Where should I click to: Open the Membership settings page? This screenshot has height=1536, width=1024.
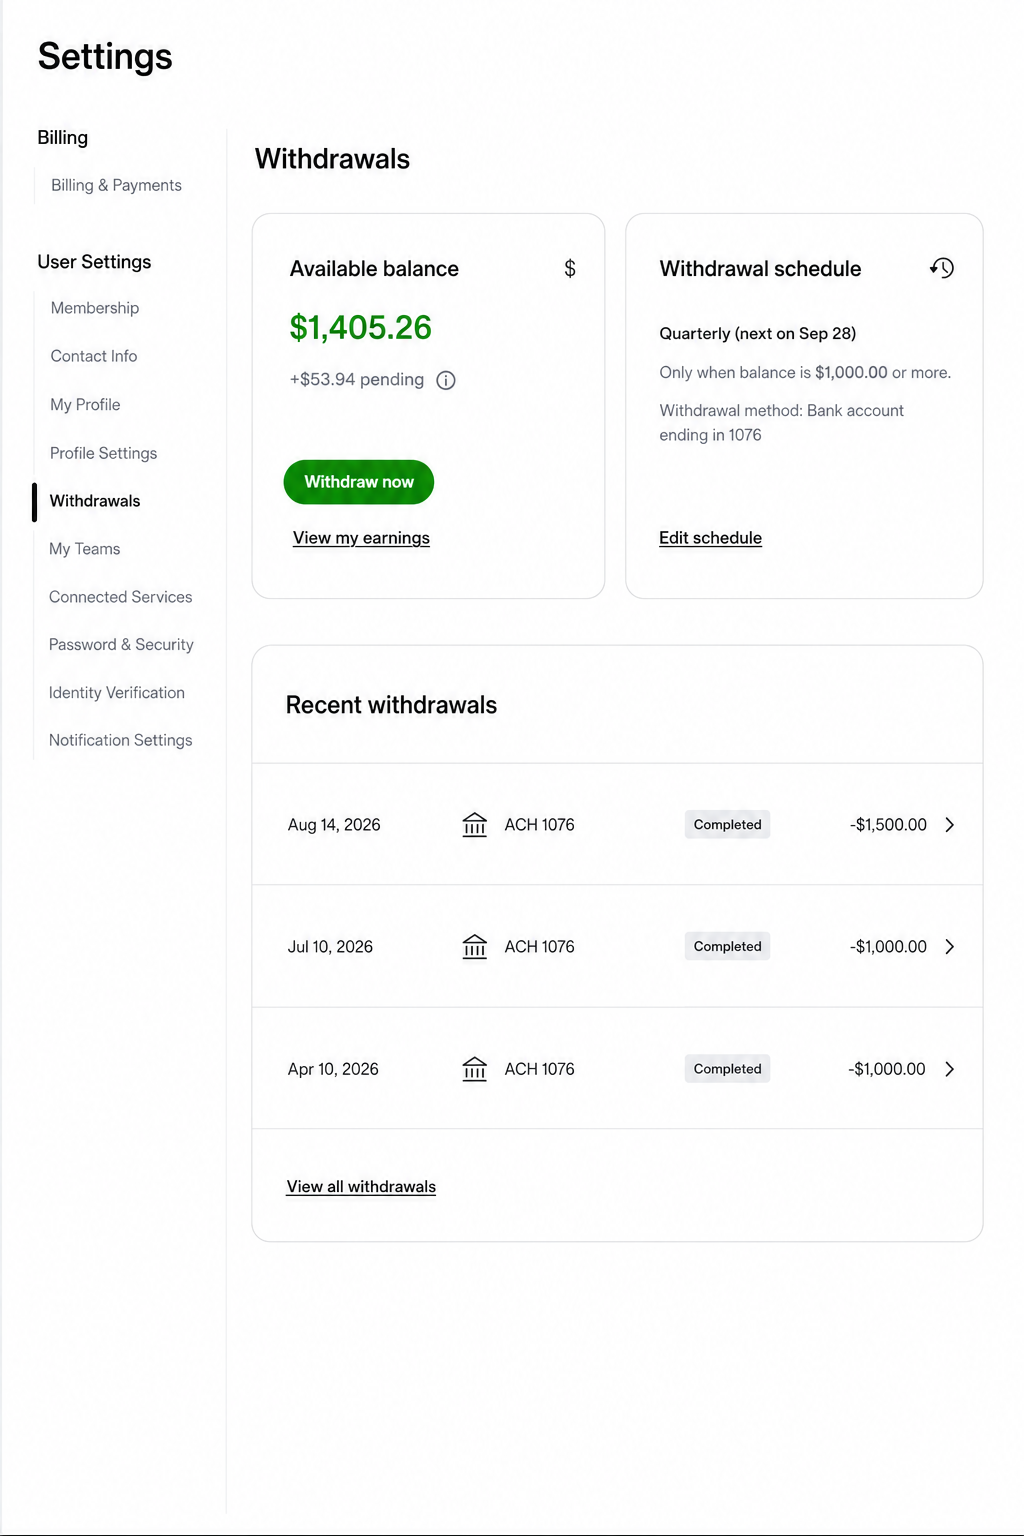coord(95,308)
